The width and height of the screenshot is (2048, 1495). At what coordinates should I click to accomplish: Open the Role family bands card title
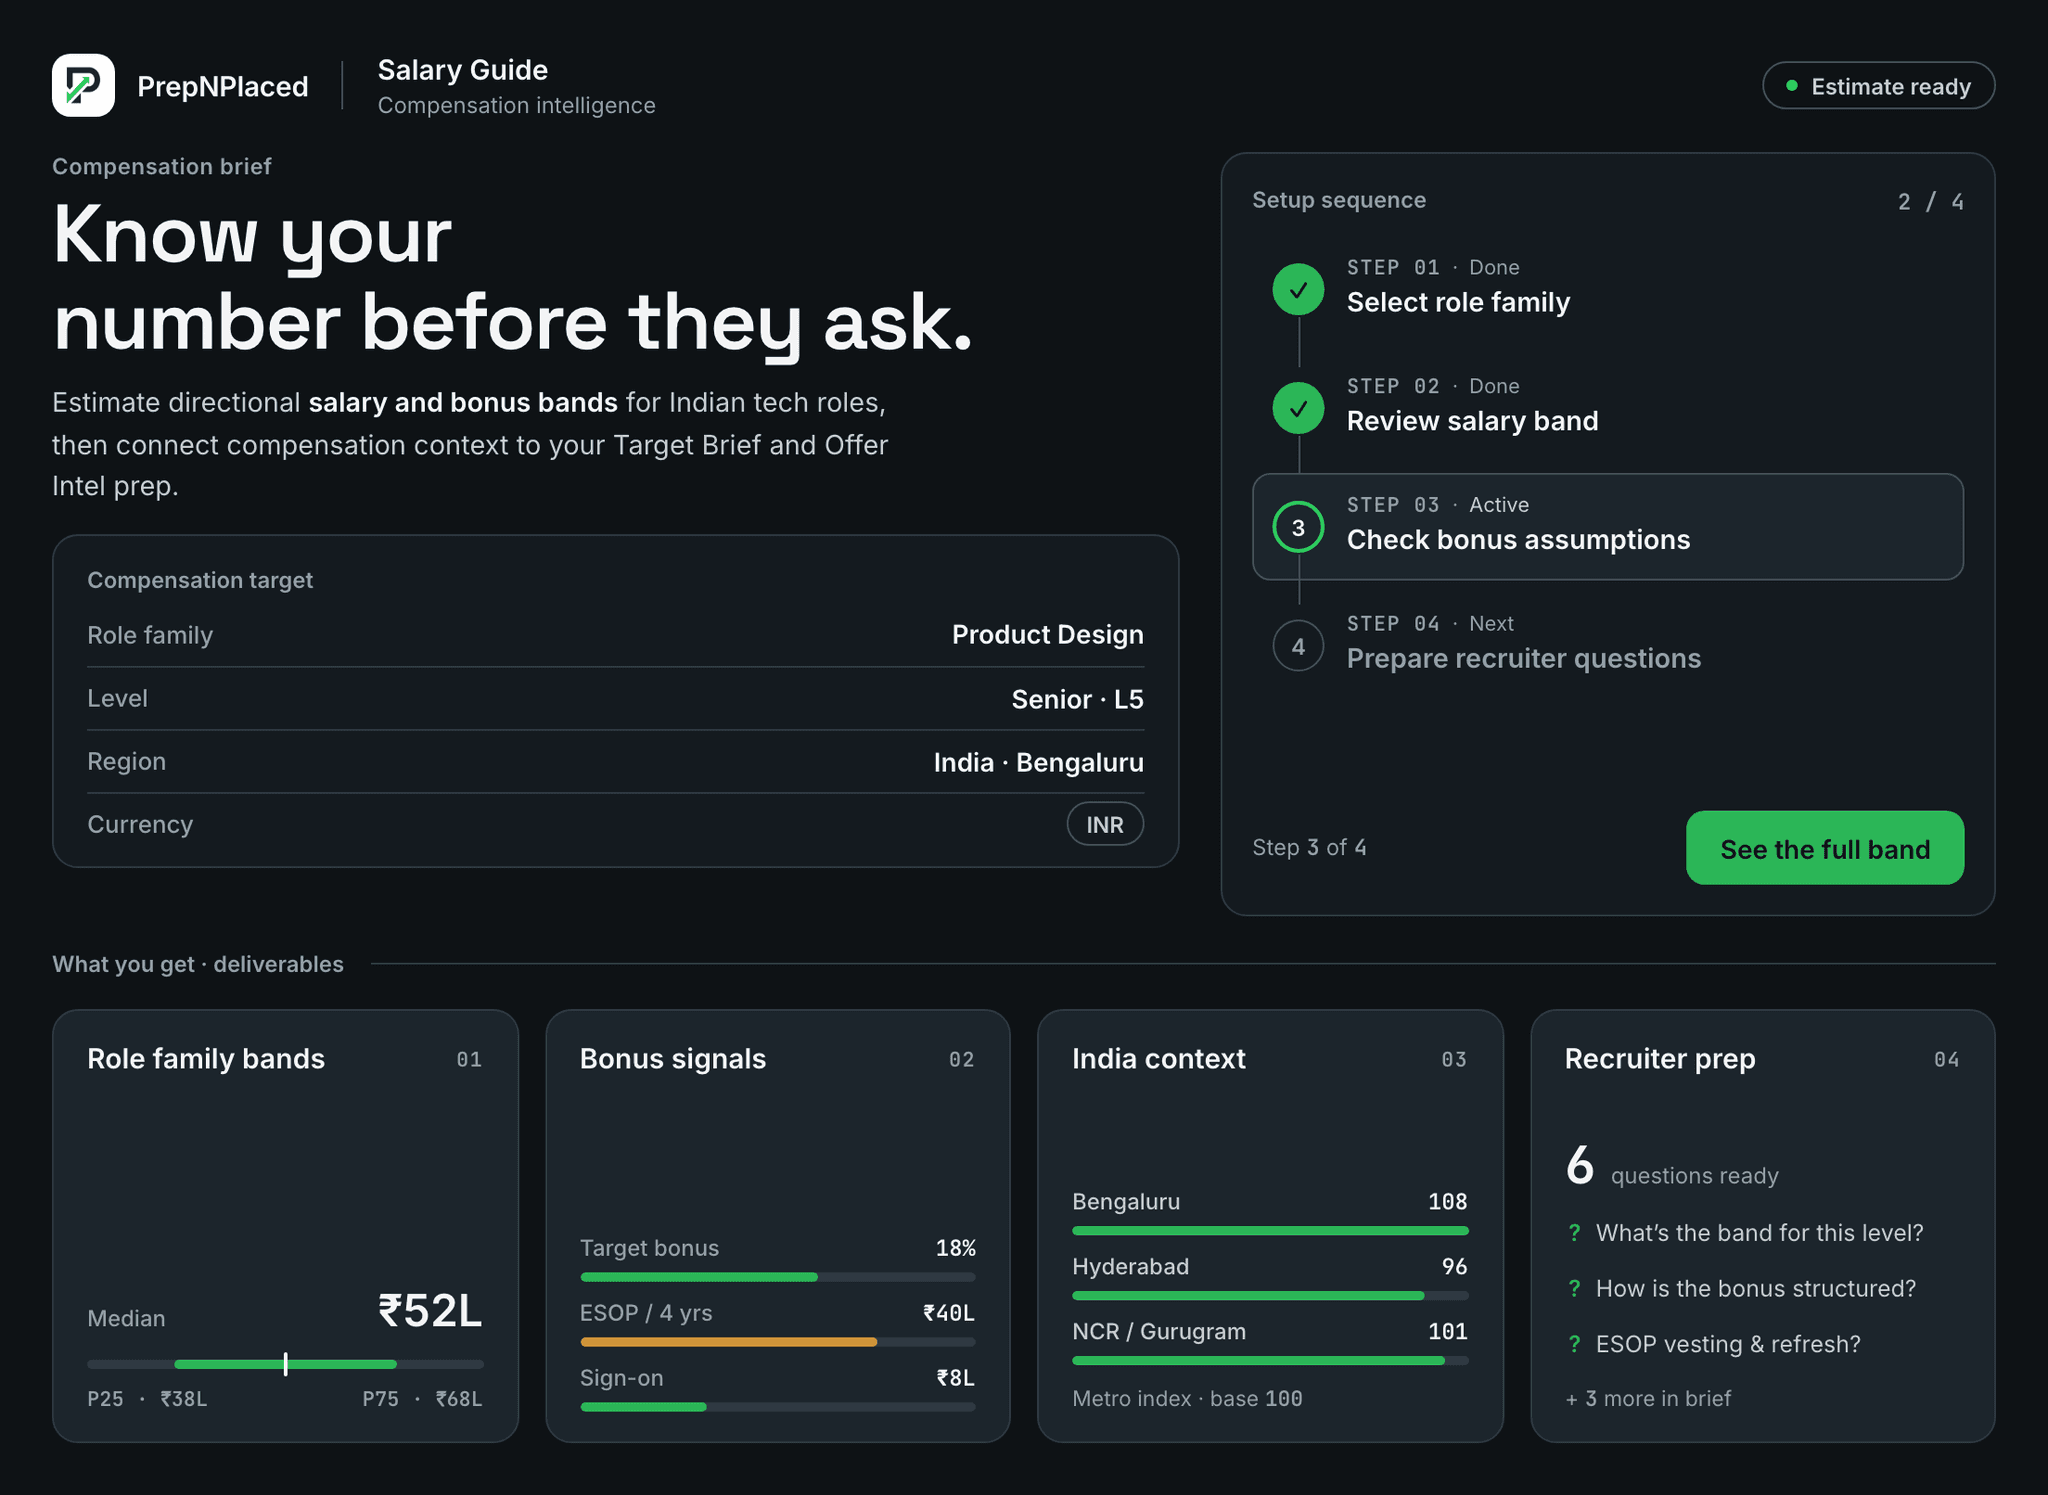click(206, 1059)
